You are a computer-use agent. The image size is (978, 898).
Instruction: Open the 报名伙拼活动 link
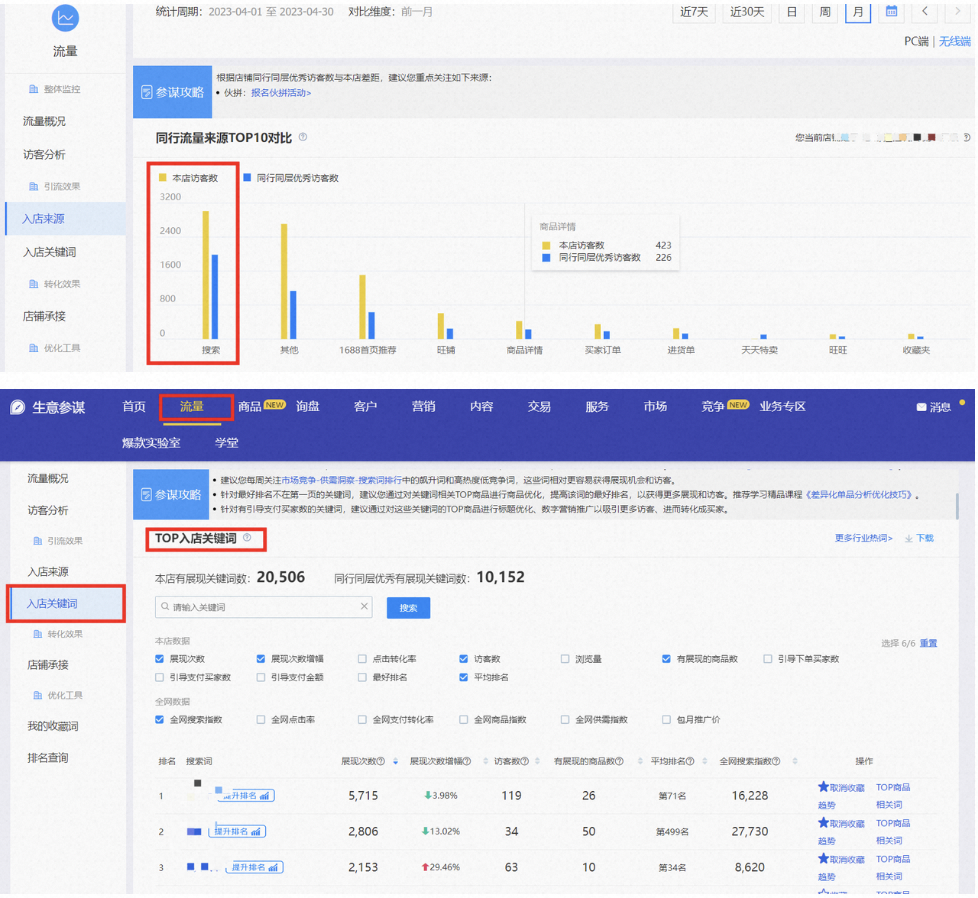[x=281, y=93]
